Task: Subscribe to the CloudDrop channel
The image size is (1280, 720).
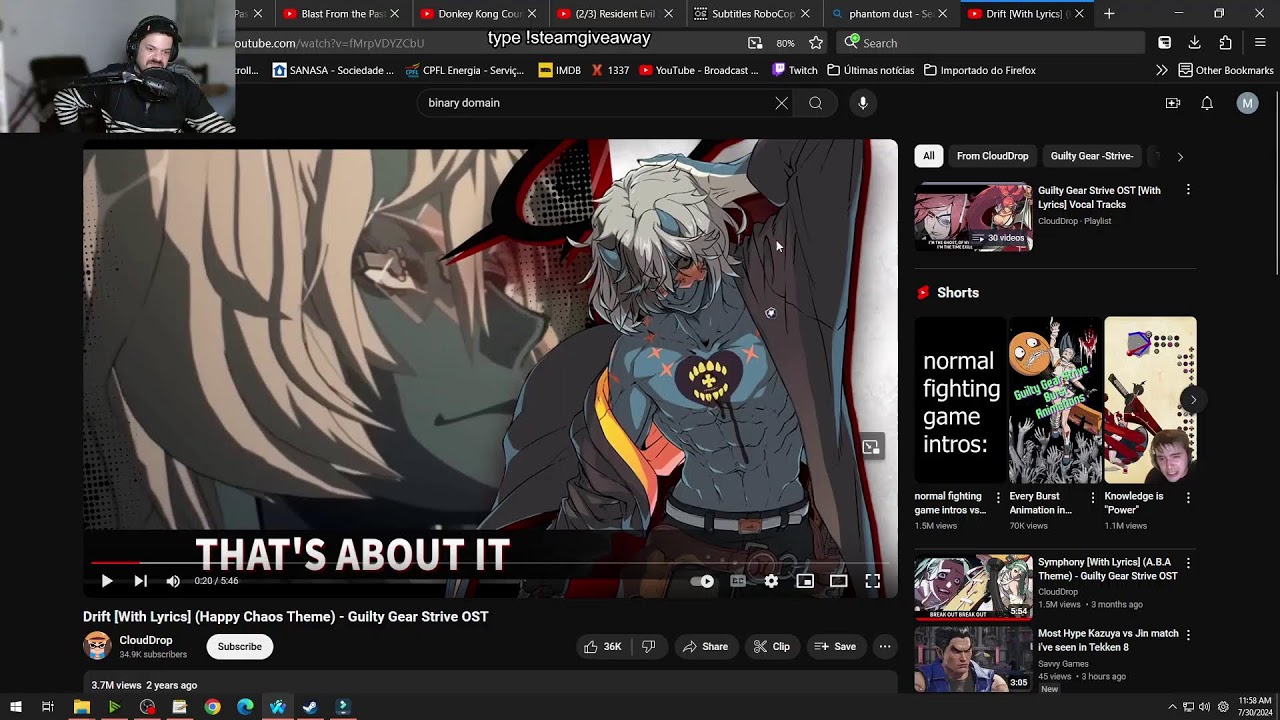Action: pyautogui.click(x=240, y=647)
